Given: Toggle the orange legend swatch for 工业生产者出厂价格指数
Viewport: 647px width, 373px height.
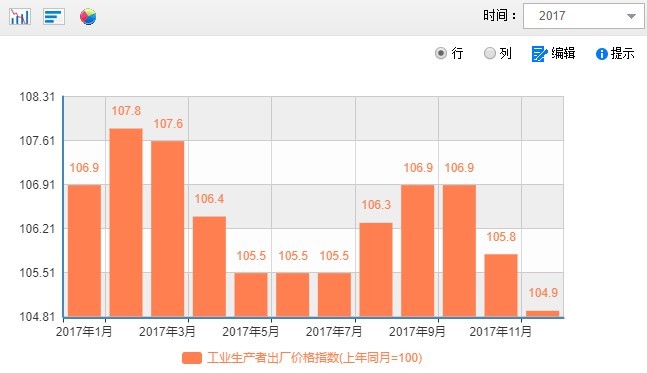Looking at the screenshot, I should point(192,358).
